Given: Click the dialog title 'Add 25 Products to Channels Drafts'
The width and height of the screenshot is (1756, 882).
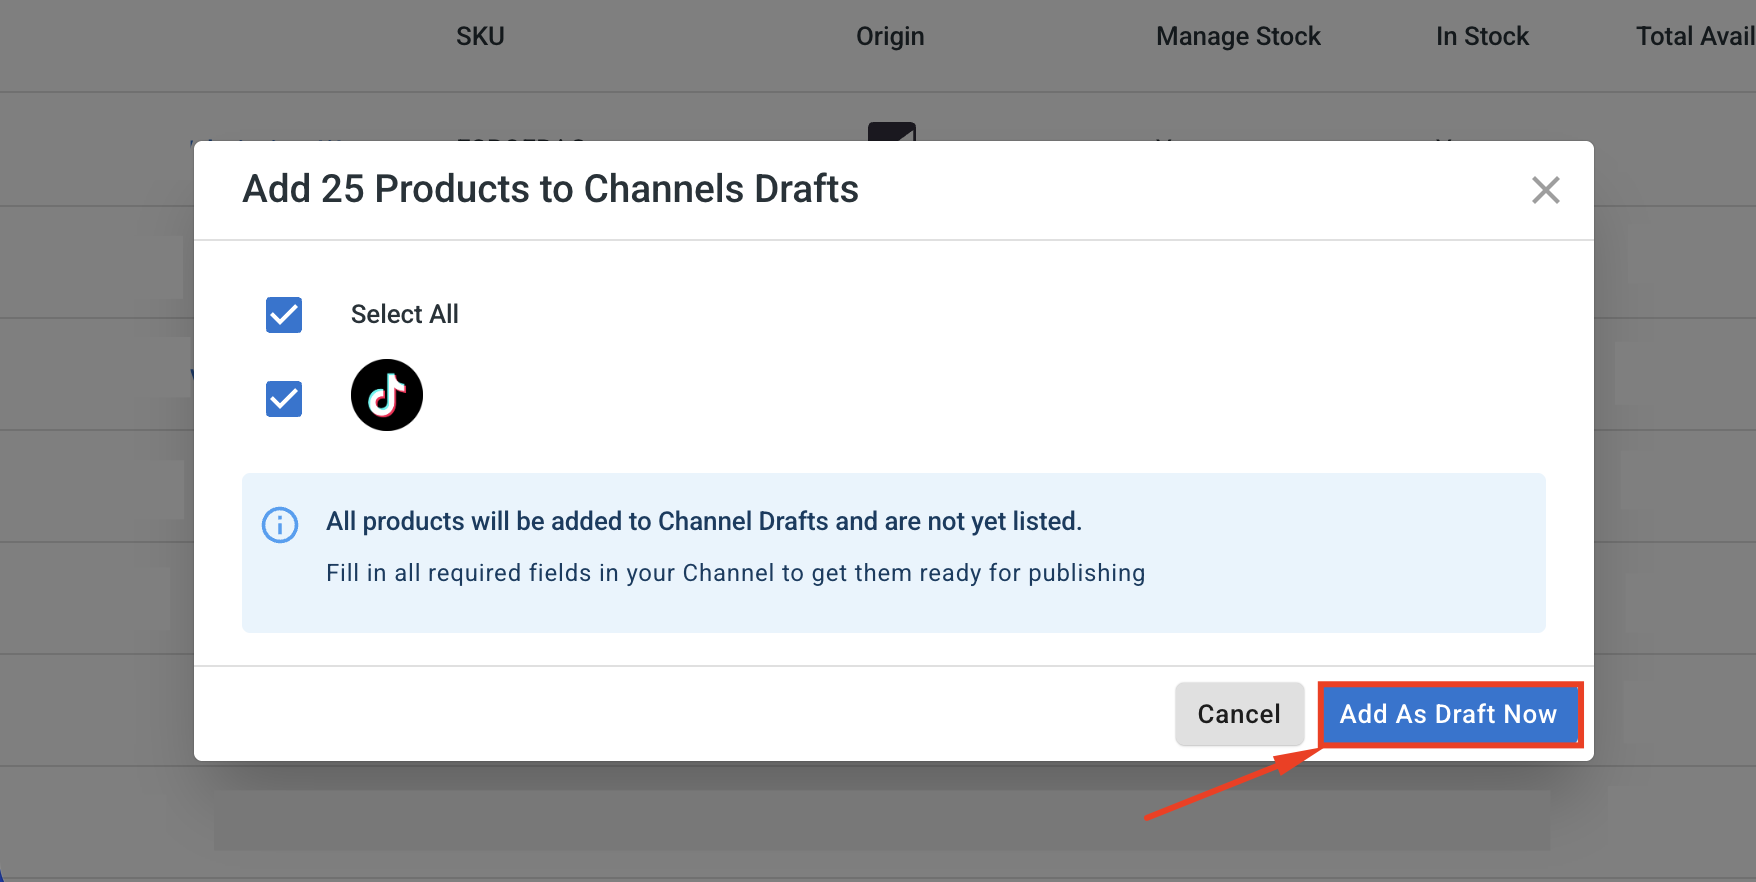Looking at the screenshot, I should (x=551, y=189).
